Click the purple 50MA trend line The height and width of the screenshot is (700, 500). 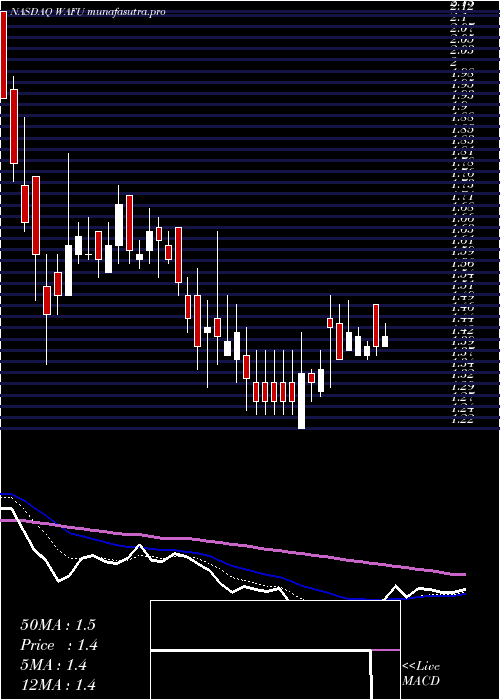[x=233, y=545]
